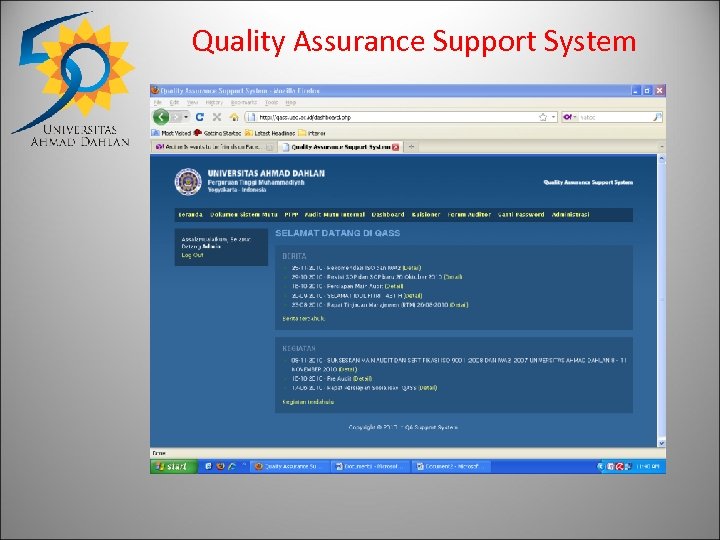The image size is (720, 540).
Task: Click the first quick launch icon beside Start
Action: 208,467
